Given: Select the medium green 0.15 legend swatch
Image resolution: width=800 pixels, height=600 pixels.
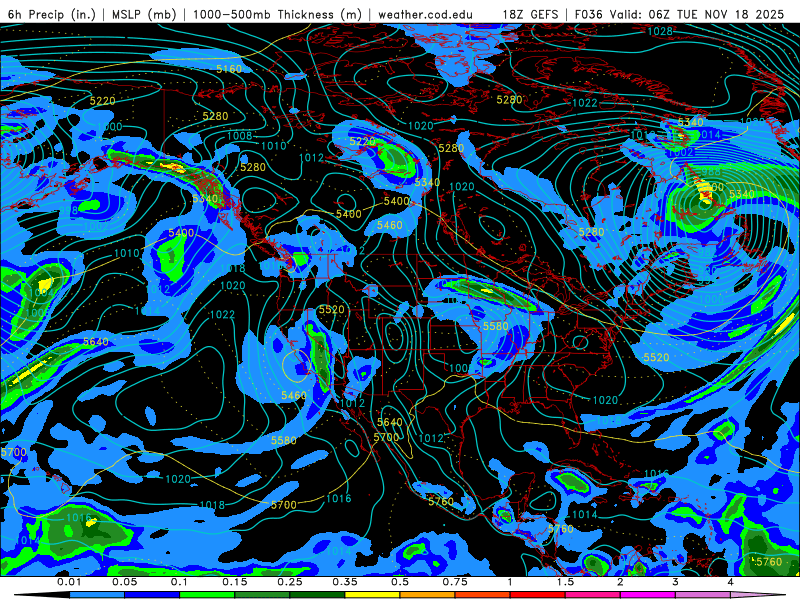Looking at the screenshot, I should click(262, 595).
